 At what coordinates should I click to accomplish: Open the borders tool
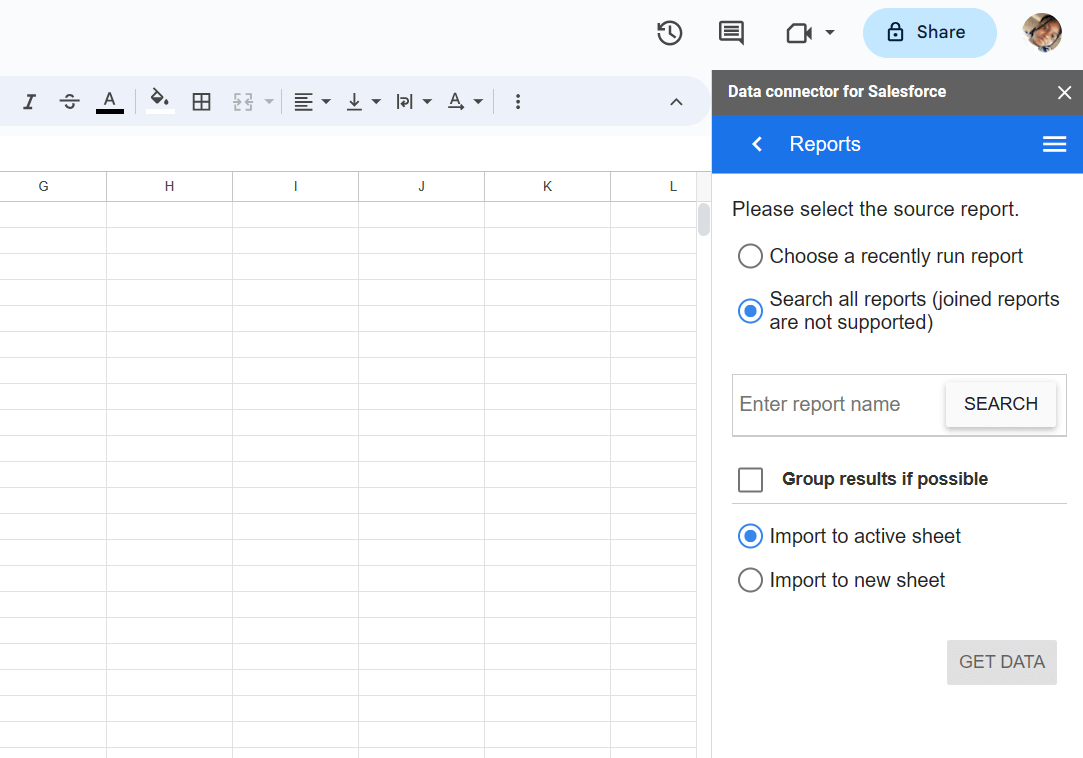coord(201,102)
